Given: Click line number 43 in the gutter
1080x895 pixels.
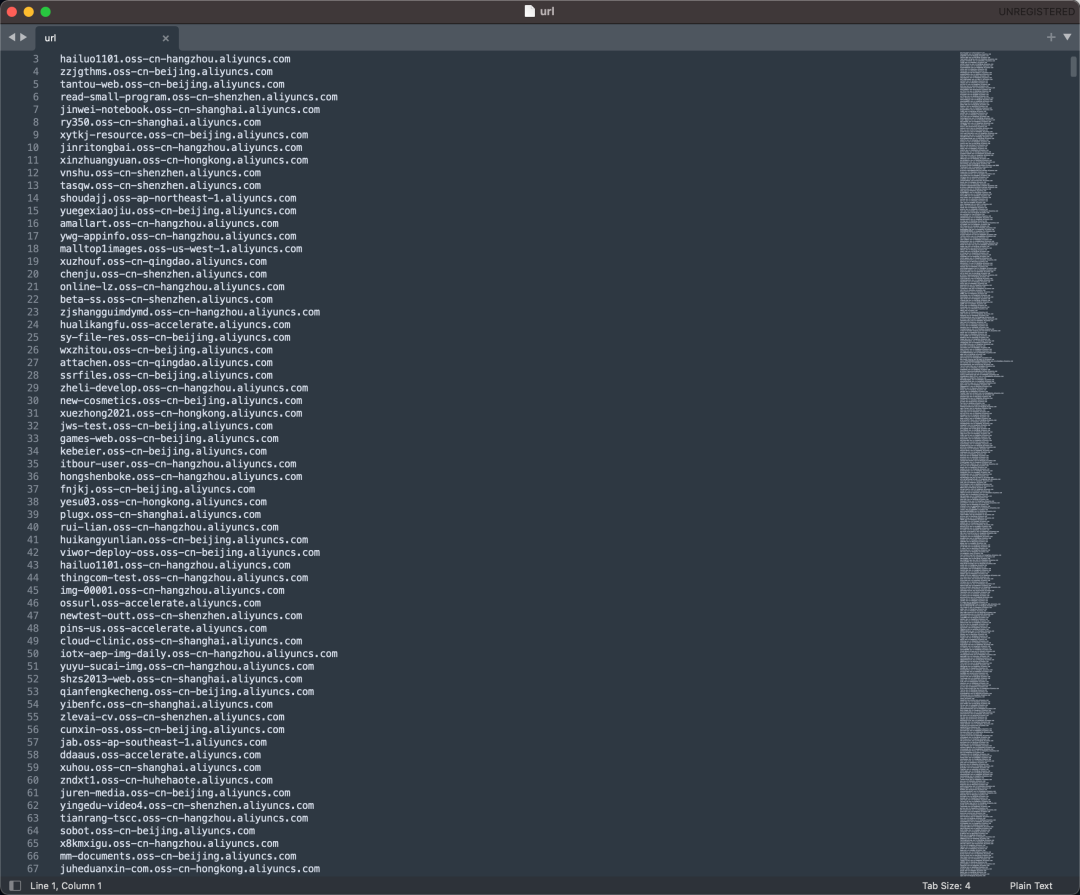Looking at the screenshot, I should pyautogui.click(x=33, y=565).
